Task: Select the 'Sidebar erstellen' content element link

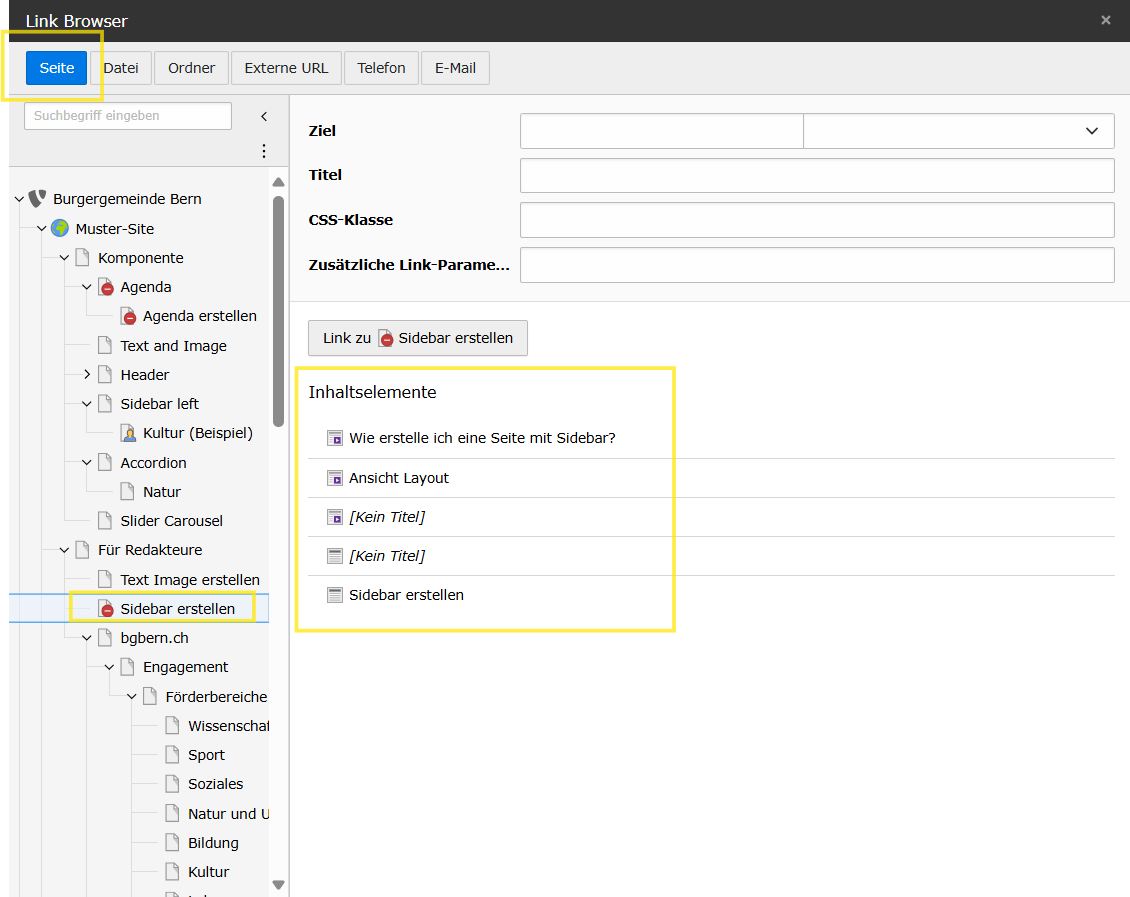Action: click(x=406, y=595)
